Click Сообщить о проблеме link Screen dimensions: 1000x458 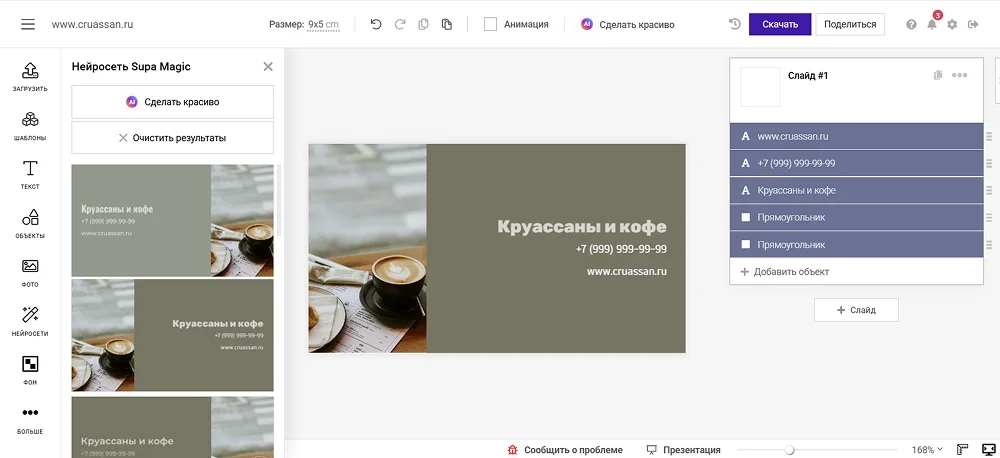pyautogui.click(x=564, y=450)
